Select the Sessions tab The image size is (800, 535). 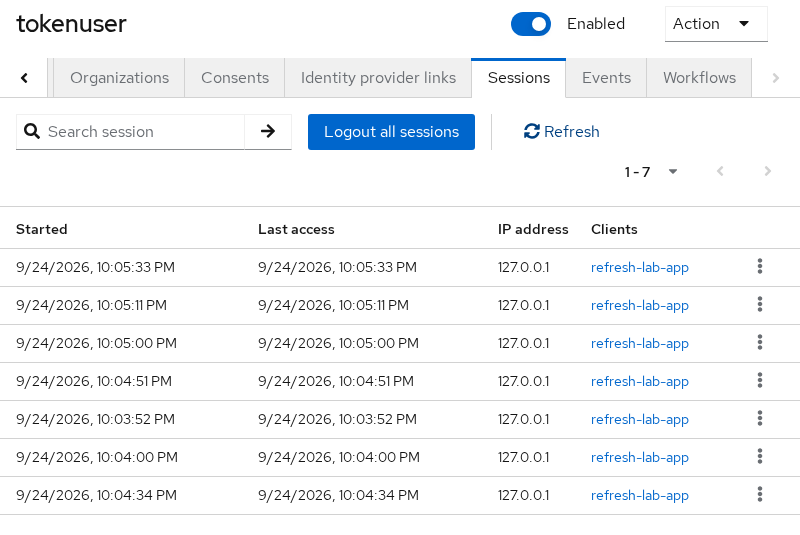pyautogui.click(x=519, y=78)
